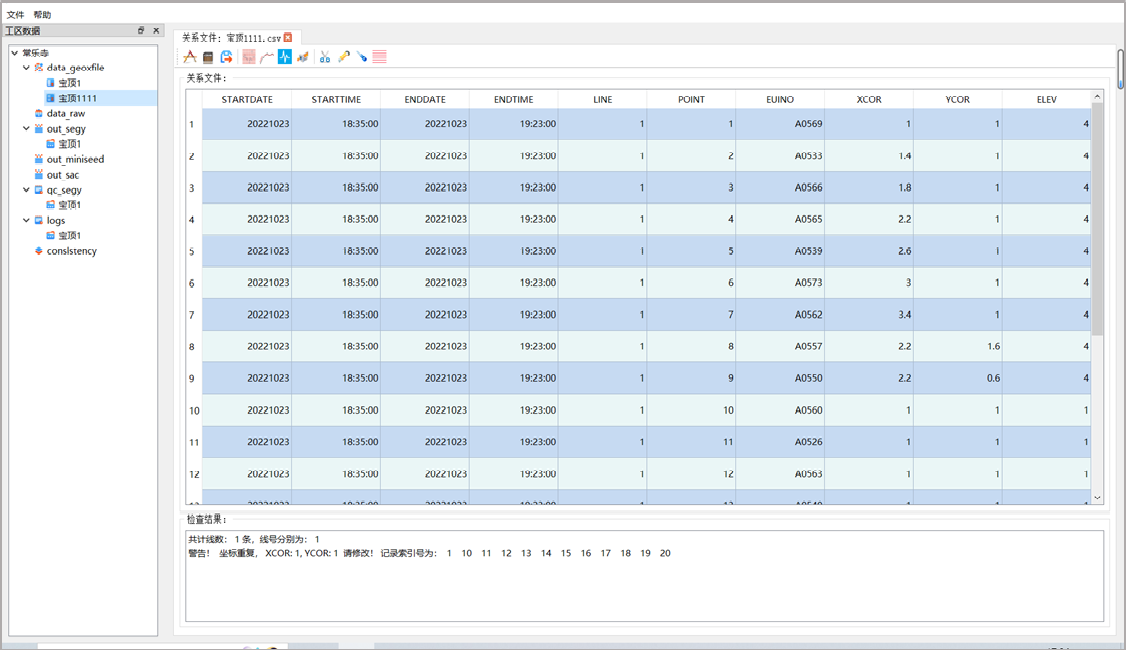Close the 宝顶1111.csv tab

[x=288, y=37]
